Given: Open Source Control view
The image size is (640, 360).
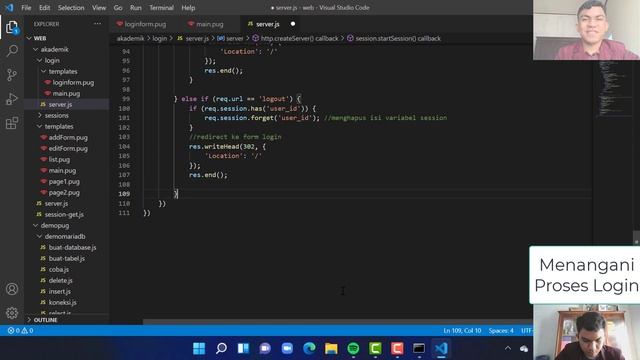Looking at the screenshot, I should pyautogui.click(x=12, y=75).
